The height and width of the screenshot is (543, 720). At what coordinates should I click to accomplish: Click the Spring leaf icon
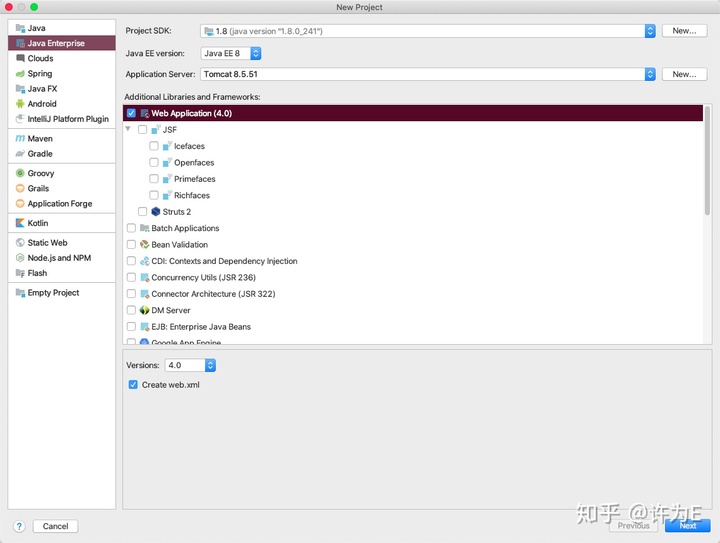click(x=20, y=73)
